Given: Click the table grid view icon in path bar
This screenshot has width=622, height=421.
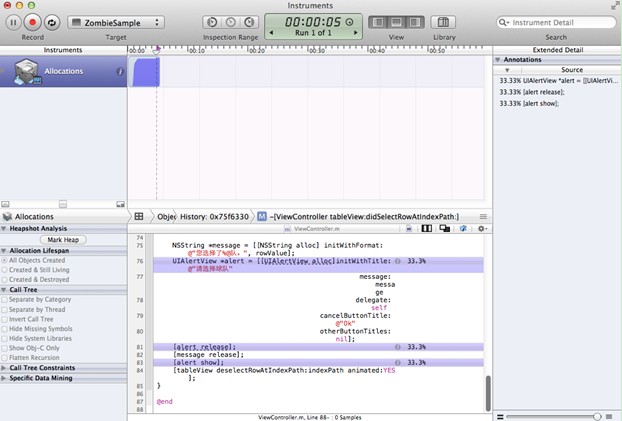Looking at the screenshot, I should 139,217.
